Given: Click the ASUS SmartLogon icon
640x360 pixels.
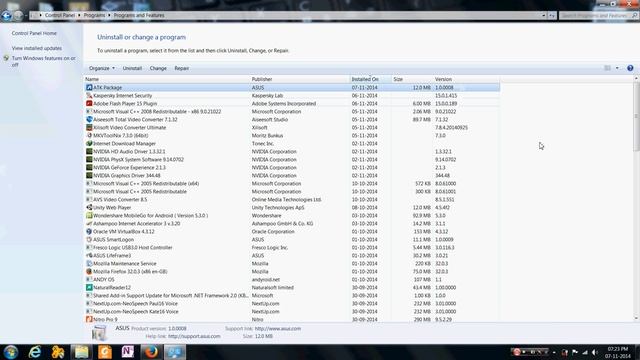Looking at the screenshot, I should 89,240.
